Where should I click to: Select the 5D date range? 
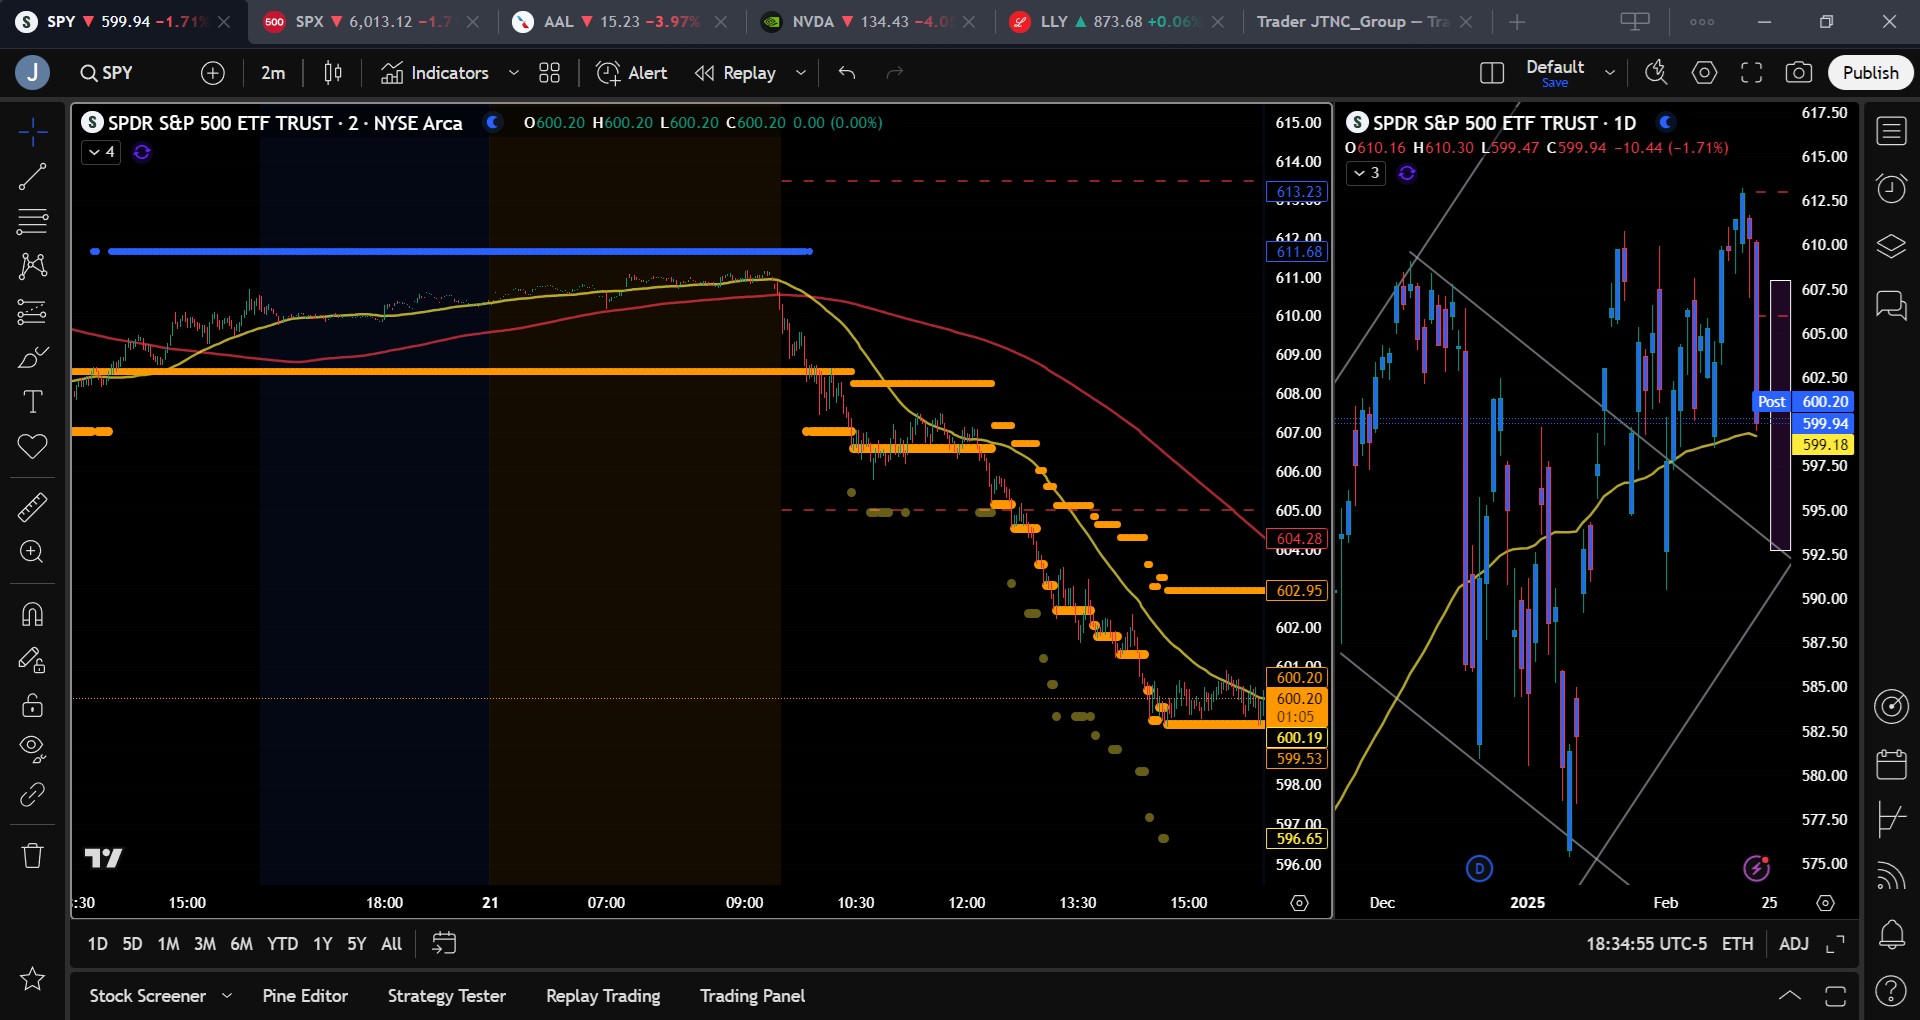tap(132, 944)
